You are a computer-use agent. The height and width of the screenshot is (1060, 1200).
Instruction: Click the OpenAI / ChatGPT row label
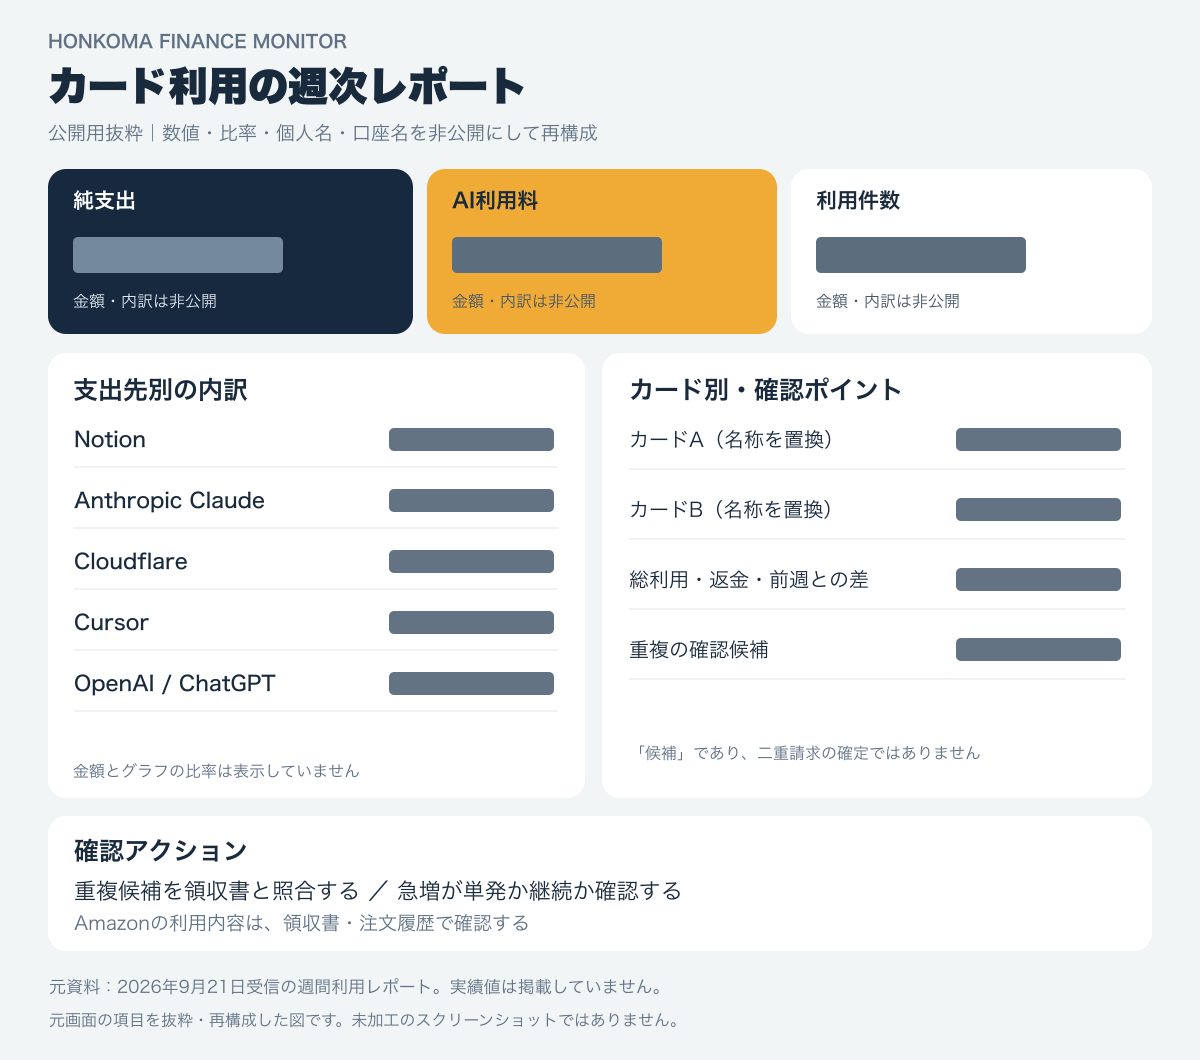point(175,684)
